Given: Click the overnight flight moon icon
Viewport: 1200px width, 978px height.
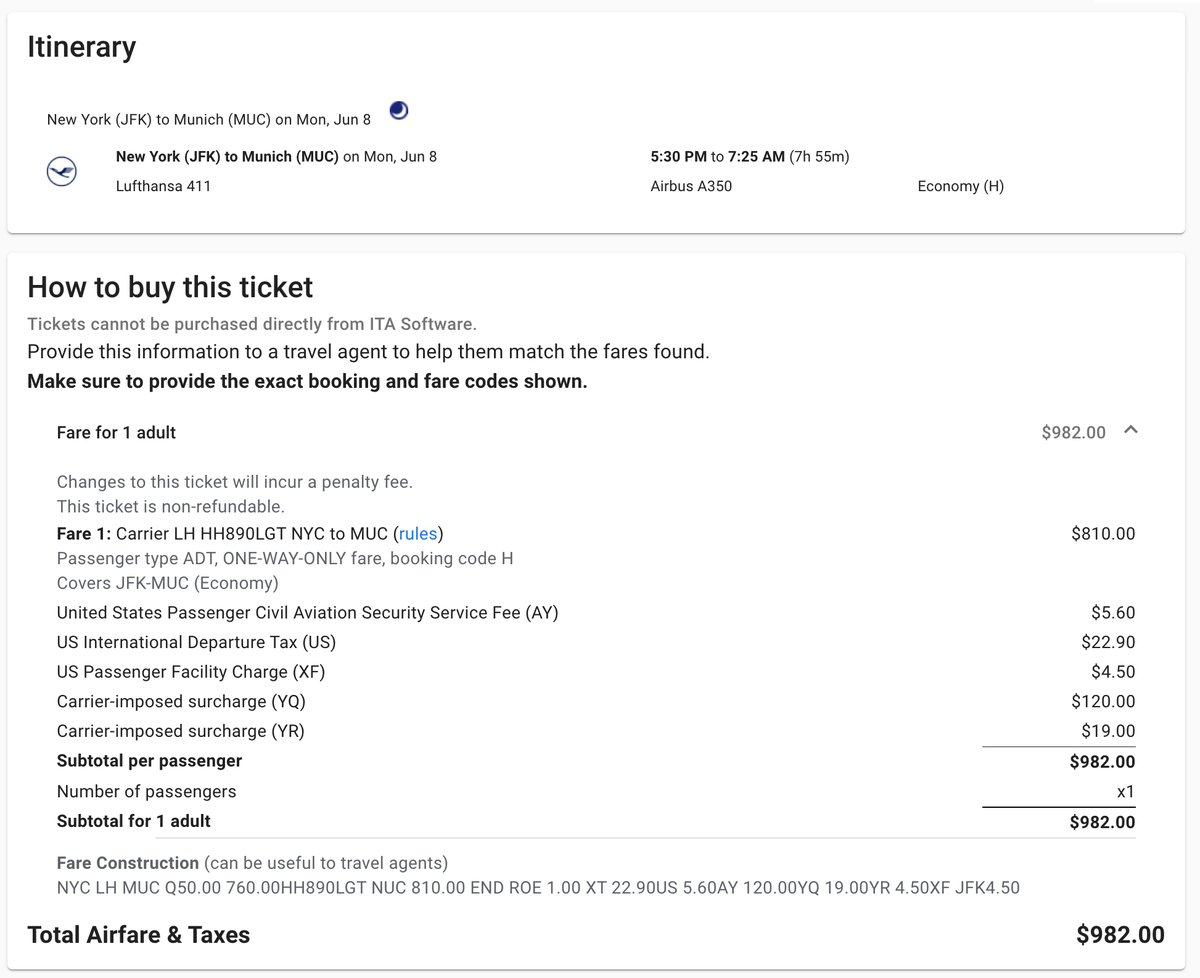Looking at the screenshot, I should [x=399, y=111].
